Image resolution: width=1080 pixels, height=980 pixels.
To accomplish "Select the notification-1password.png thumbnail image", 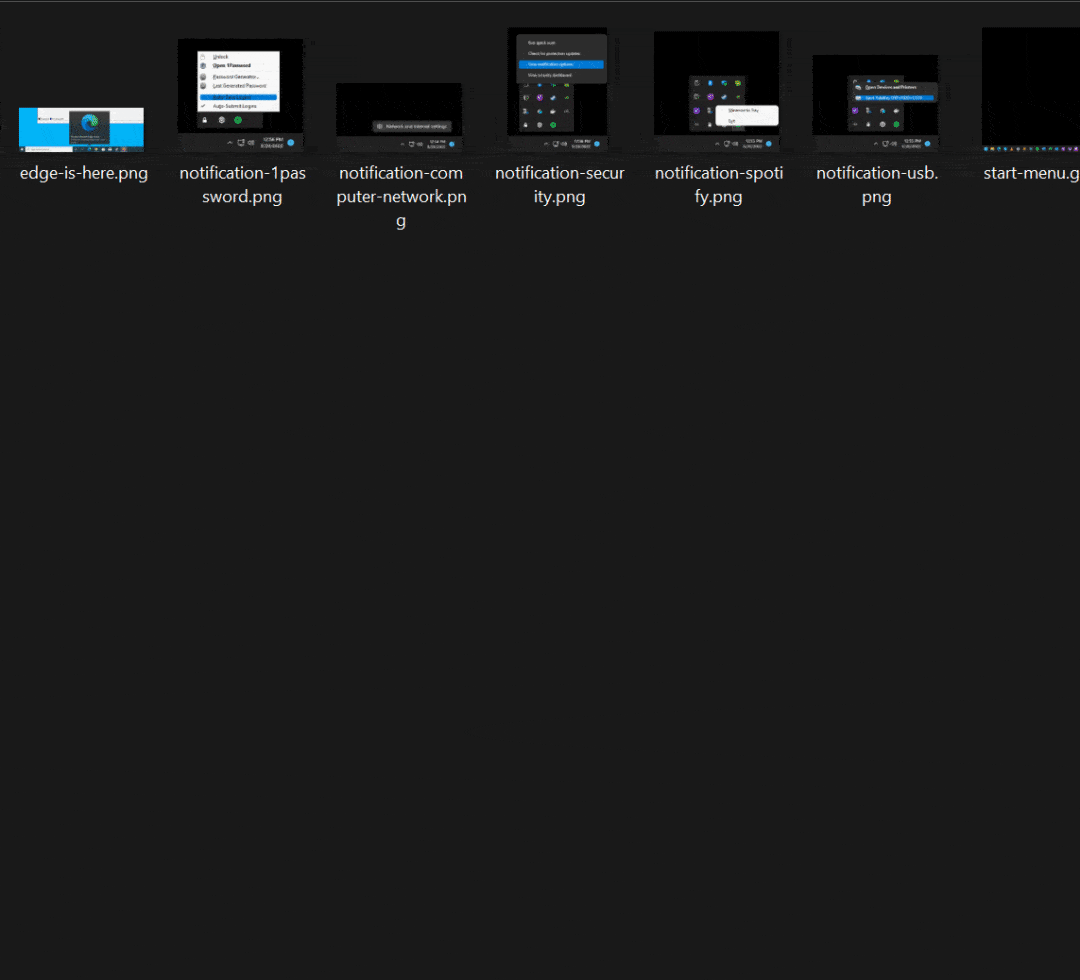I will 240,86.
